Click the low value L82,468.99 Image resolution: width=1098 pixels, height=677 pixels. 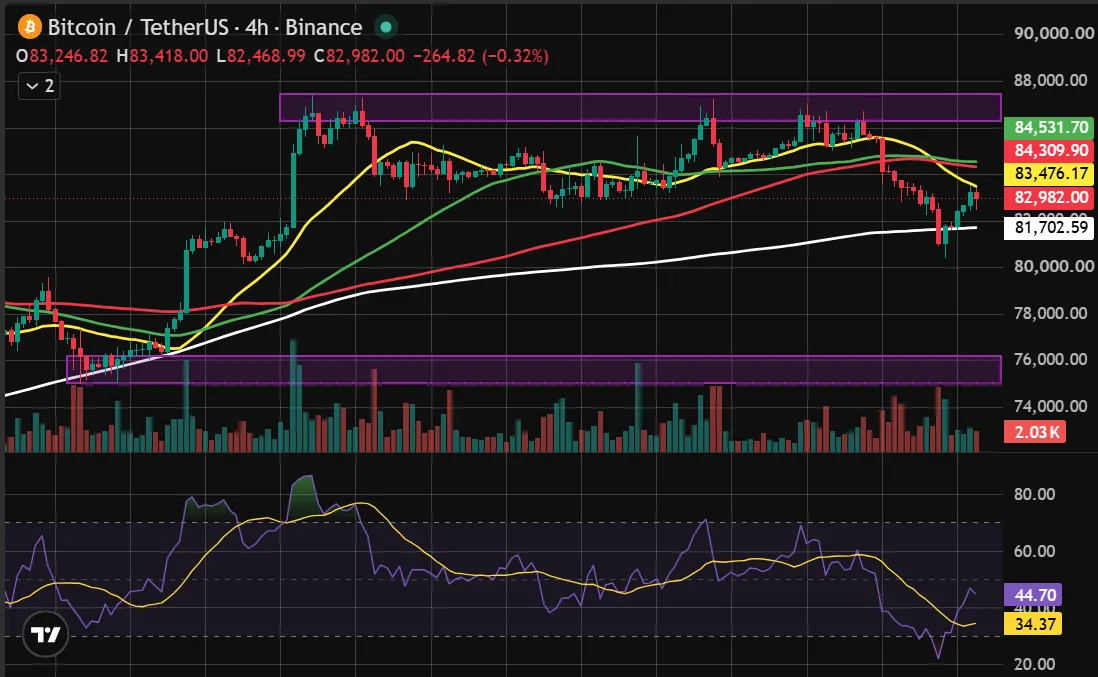point(260,56)
